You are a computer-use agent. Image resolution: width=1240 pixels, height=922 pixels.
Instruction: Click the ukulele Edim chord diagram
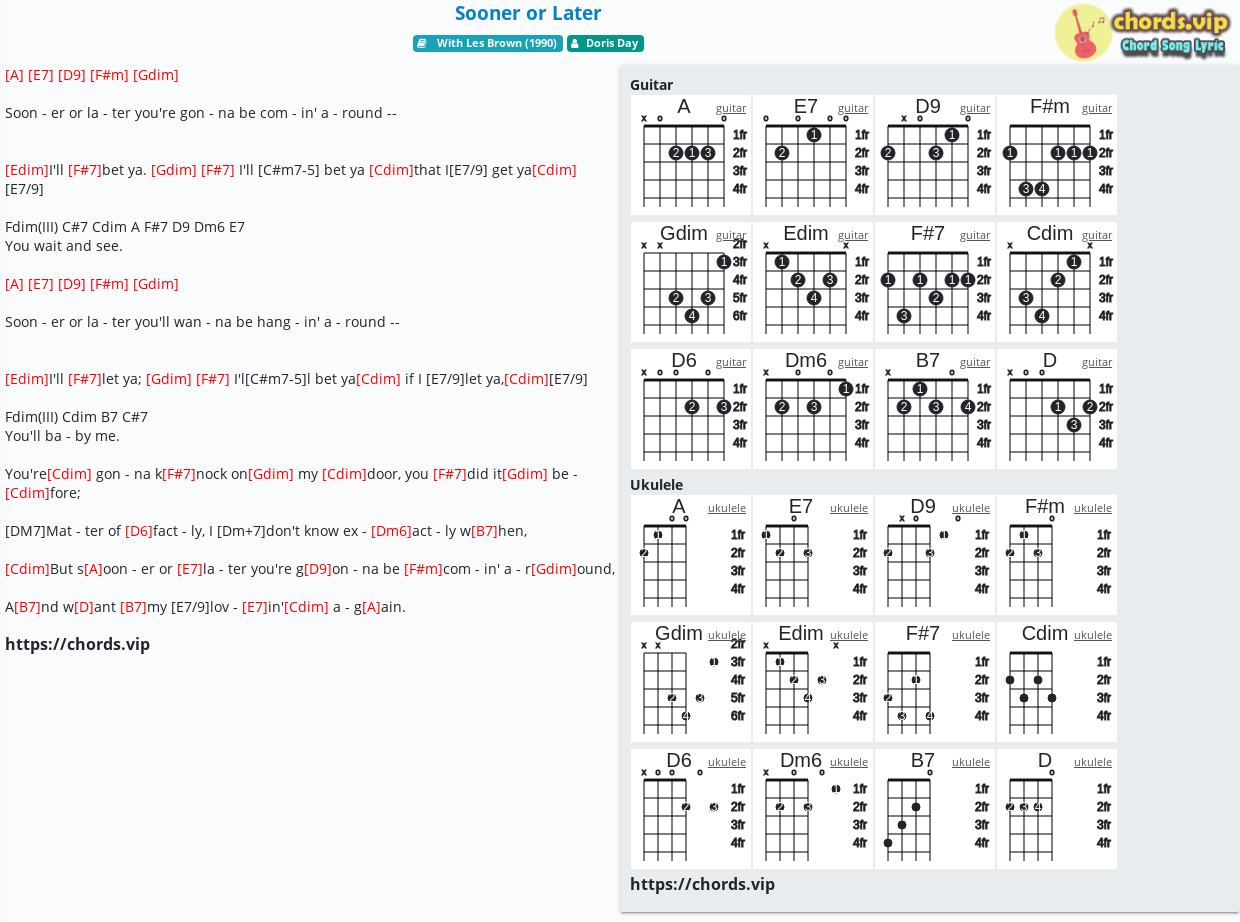tap(813, 682)
